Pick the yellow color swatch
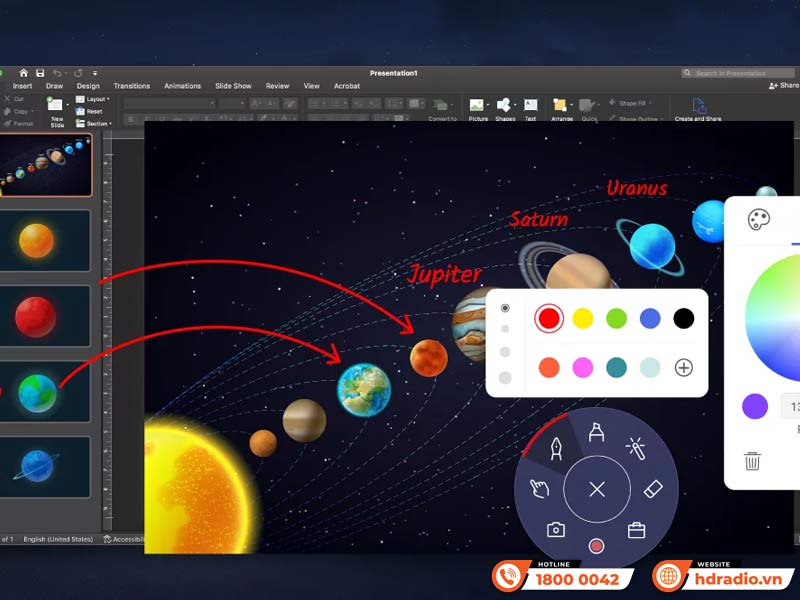 (582, 318)
